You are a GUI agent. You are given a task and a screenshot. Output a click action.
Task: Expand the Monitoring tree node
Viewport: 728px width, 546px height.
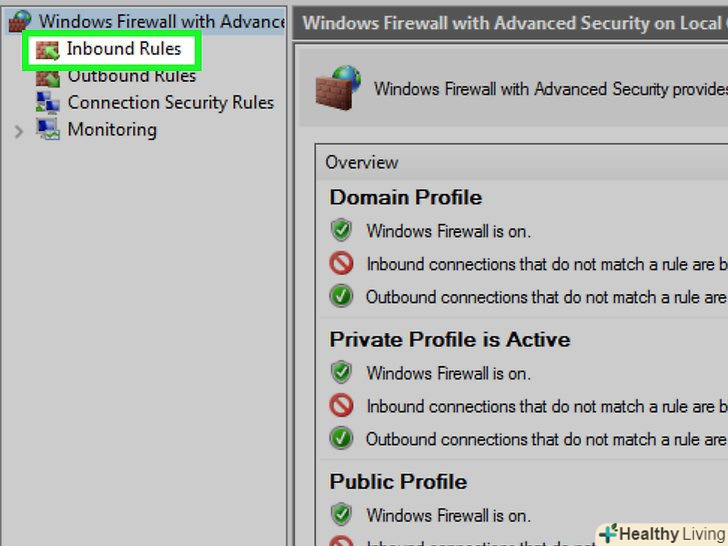click(x=19, y=130)
